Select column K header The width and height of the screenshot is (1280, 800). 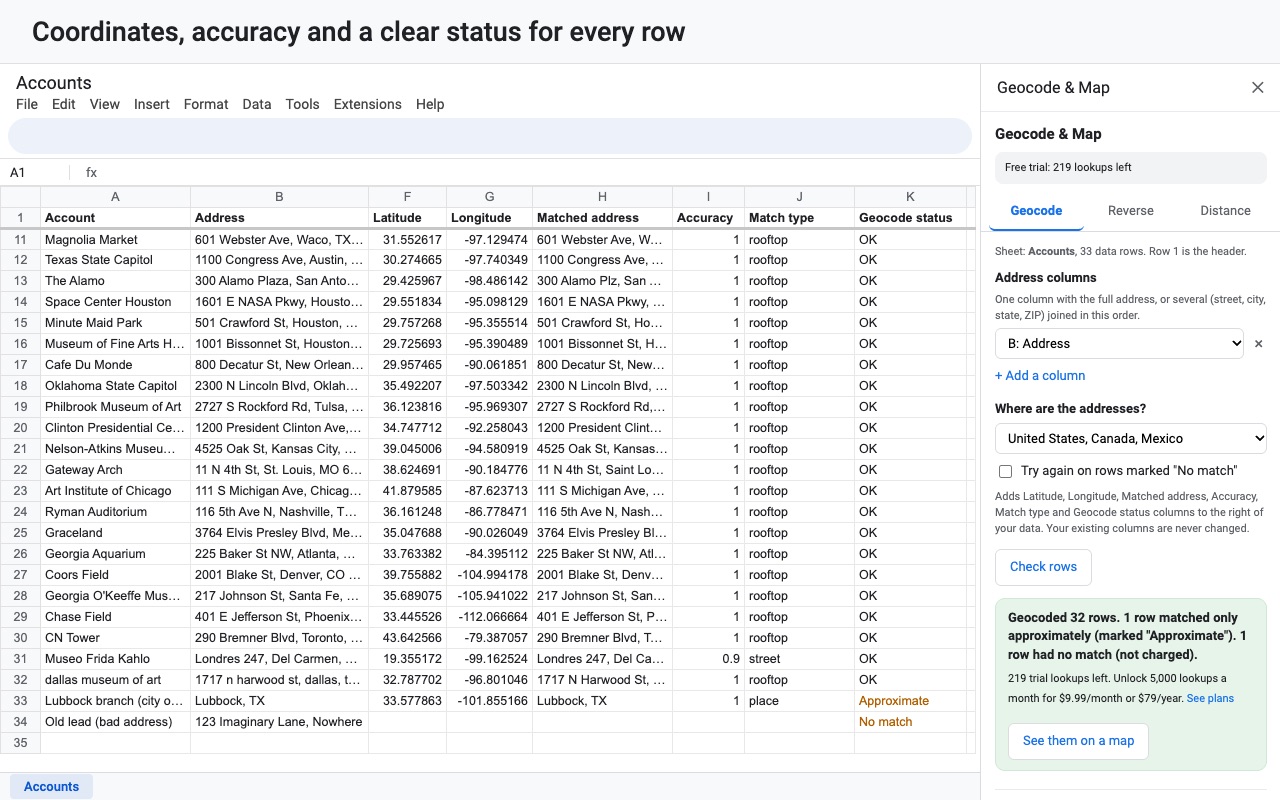click(910, 197)
